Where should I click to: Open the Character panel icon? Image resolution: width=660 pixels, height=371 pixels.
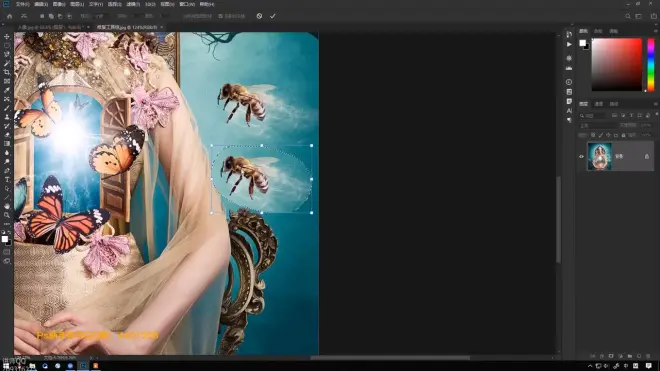(x=569, y=111)
